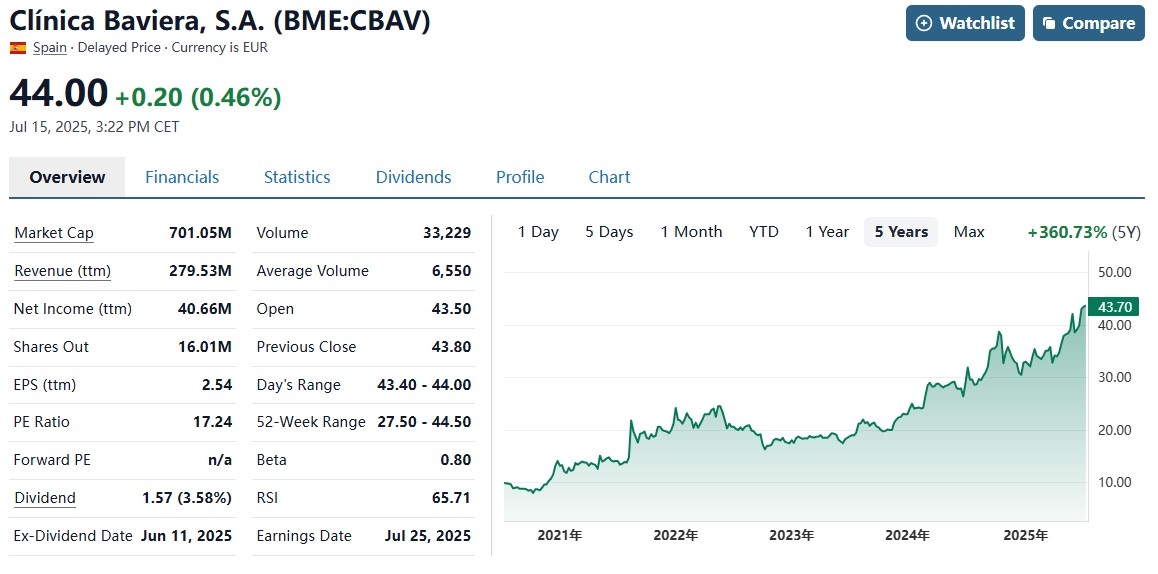This screenshot has height=574, width=1158.
Task: Click the 2023年 label on chart axis
Action: (x=792, y=536)
